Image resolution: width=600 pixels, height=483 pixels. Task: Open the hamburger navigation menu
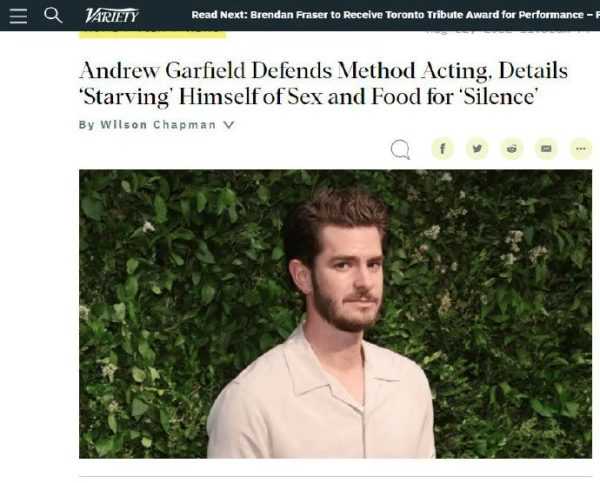point(18,16)
